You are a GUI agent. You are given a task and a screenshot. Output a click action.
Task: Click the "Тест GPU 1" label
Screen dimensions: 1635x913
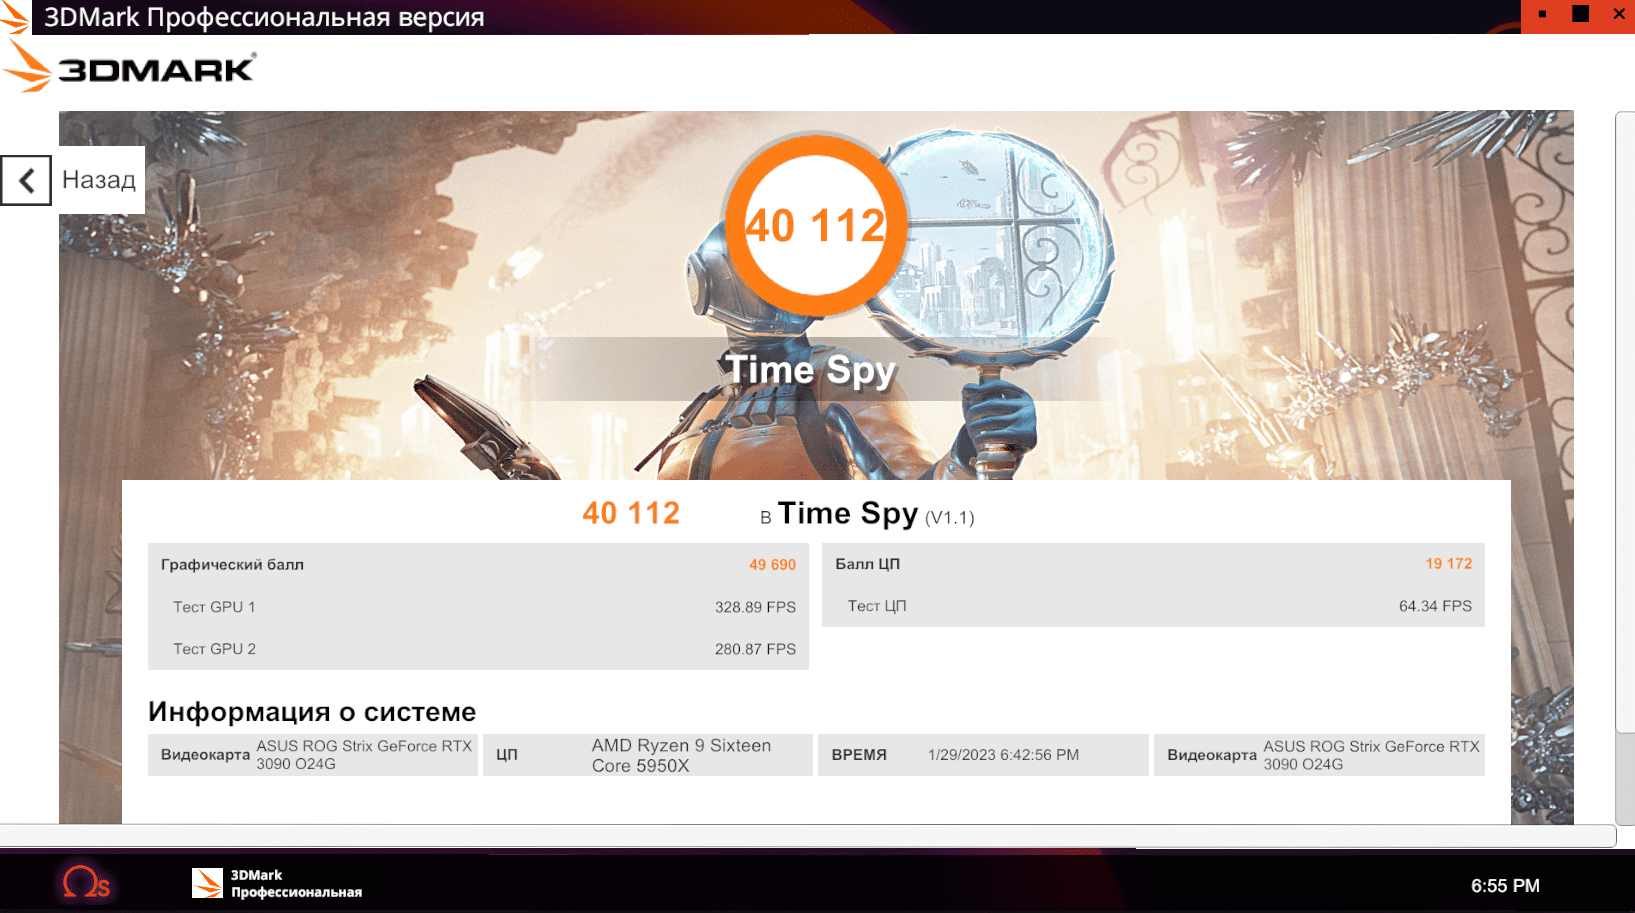coord(214,607)
